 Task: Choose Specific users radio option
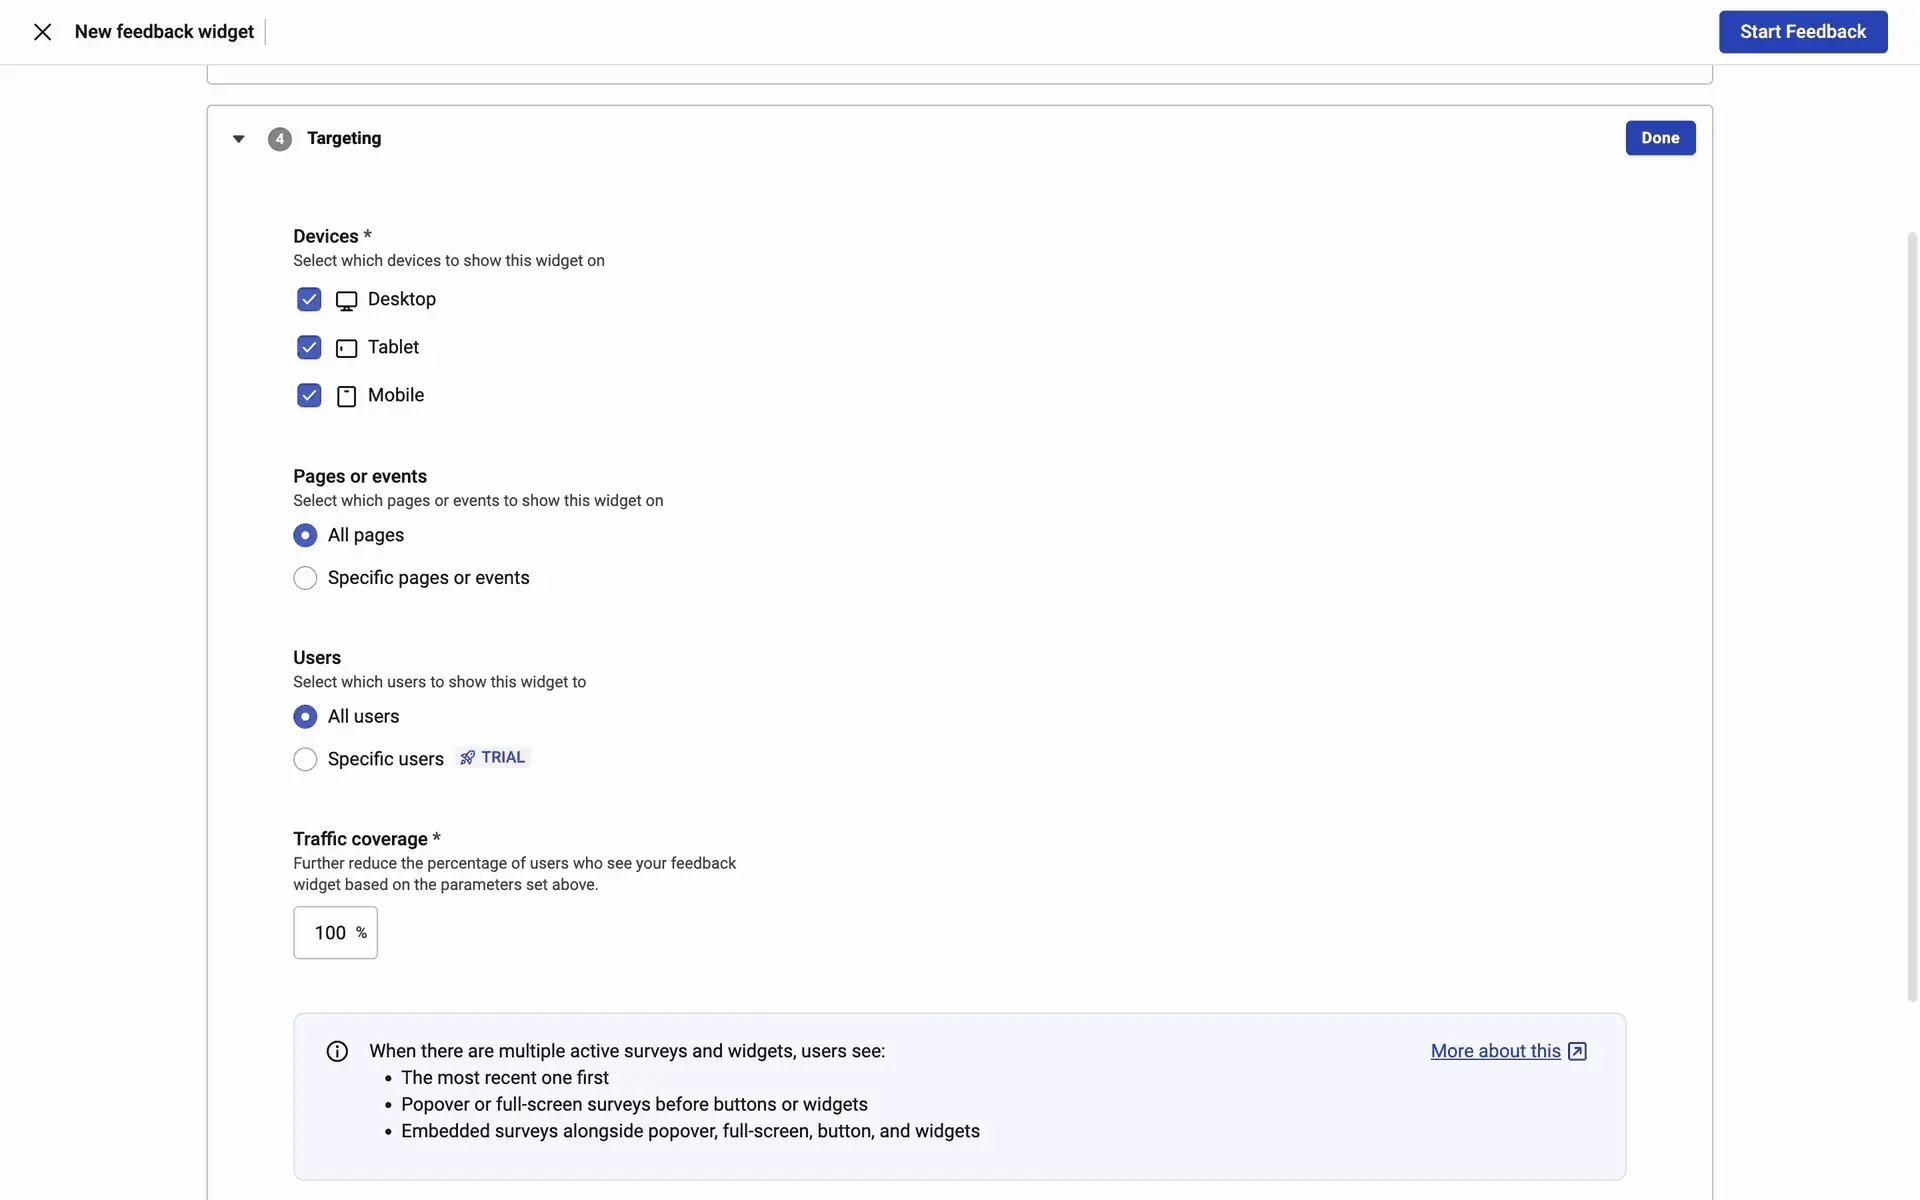click(305, 759)
